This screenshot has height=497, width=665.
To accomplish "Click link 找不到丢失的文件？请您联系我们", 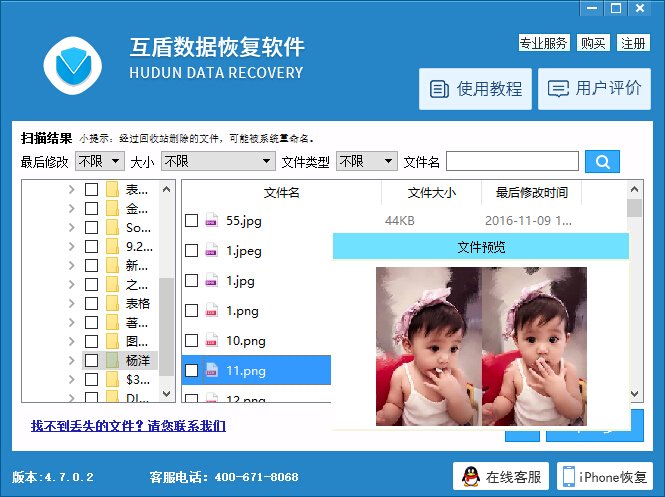I will point(128,426).
